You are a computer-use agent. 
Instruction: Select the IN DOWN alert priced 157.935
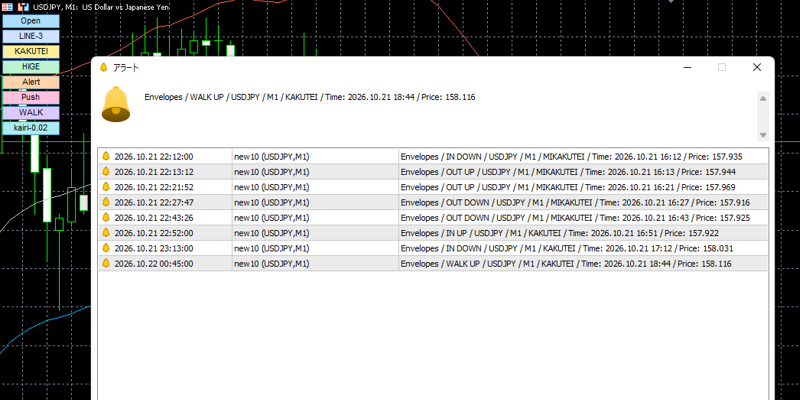571,157
